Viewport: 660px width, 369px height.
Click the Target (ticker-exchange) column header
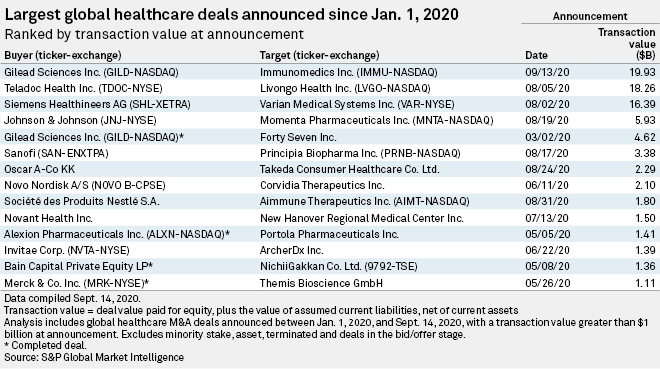319,56
